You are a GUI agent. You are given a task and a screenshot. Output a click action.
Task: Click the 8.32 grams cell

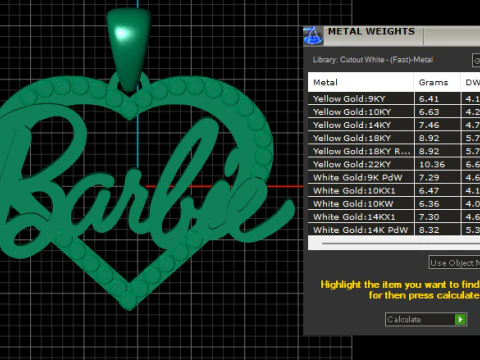(437, 230)
